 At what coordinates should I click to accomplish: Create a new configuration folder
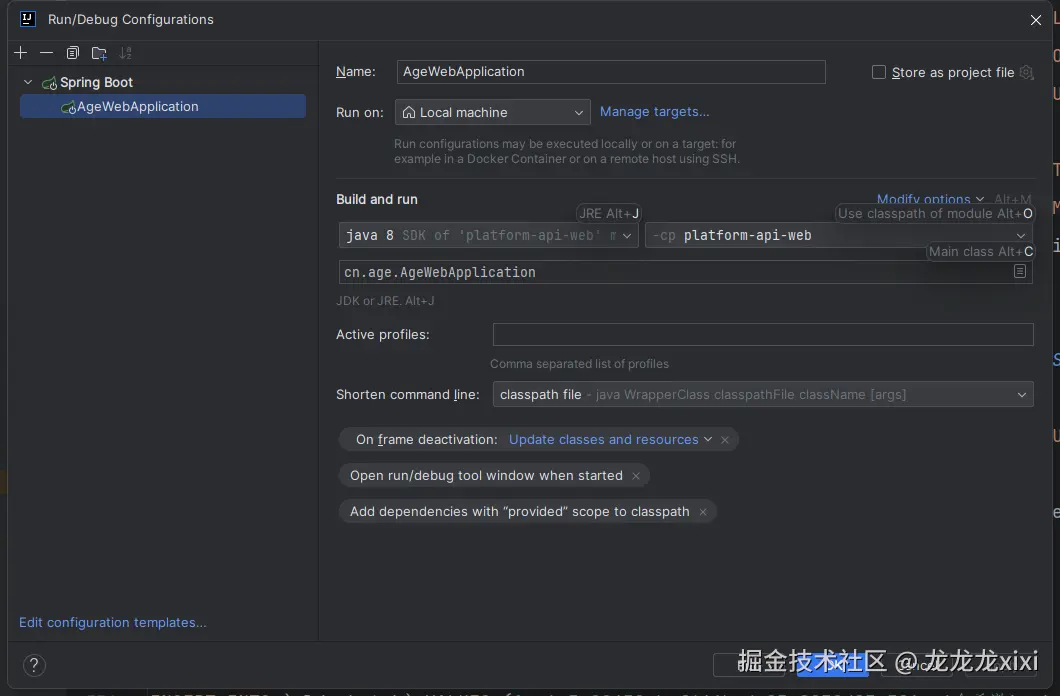[99, 53]
